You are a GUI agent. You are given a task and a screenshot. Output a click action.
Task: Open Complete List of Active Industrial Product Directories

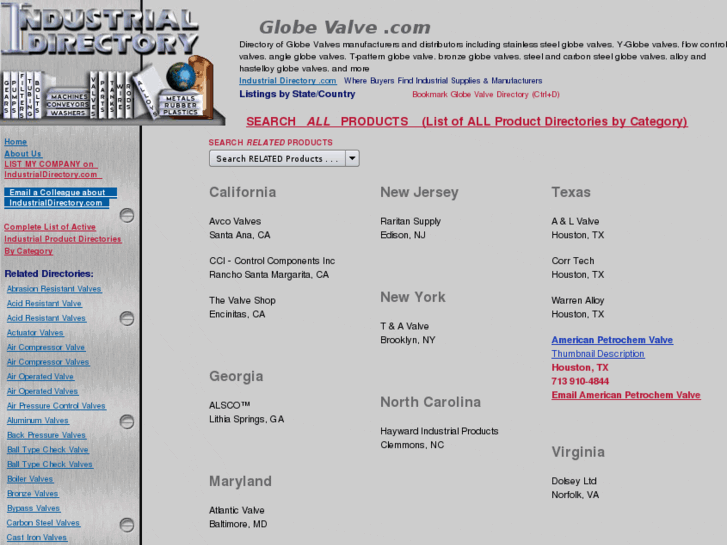63,239
